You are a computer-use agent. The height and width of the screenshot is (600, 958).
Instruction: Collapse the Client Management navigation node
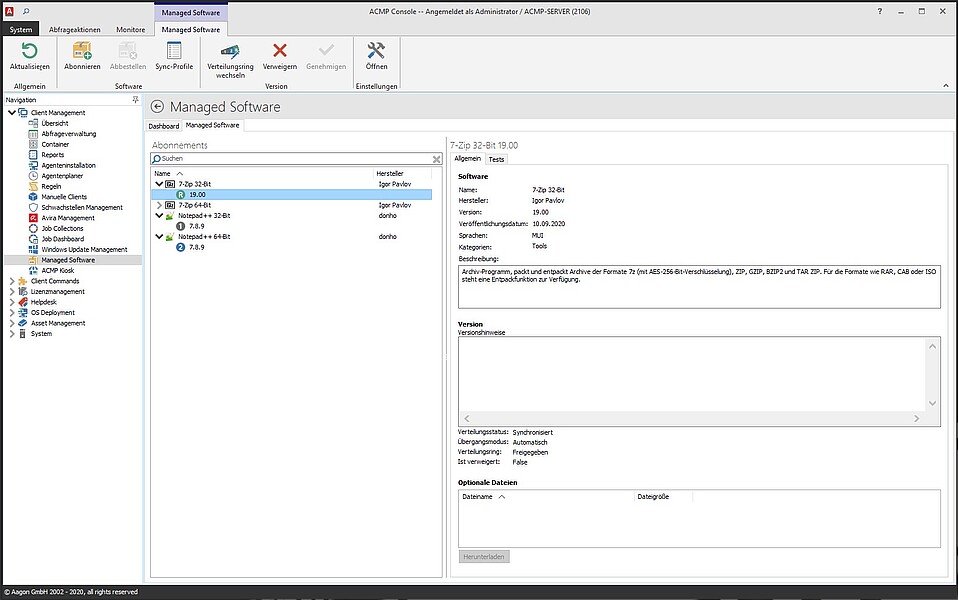[12, 113]
